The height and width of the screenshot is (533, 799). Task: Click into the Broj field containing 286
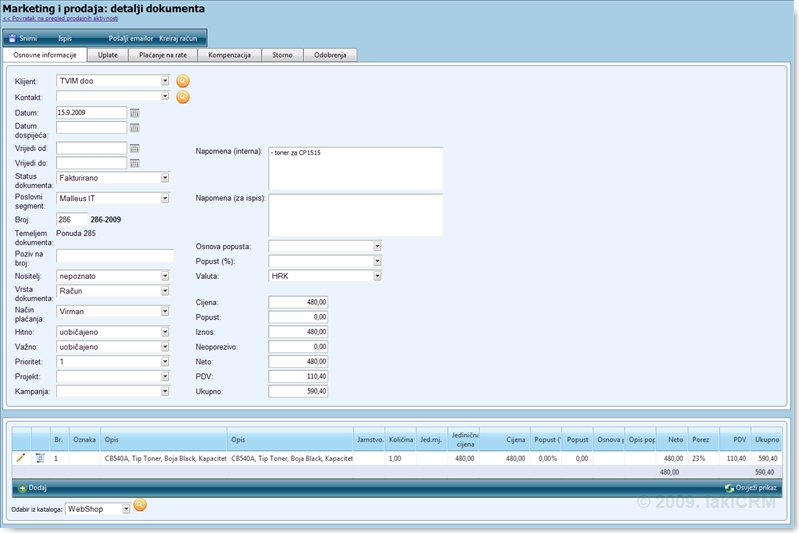(71, 220)
